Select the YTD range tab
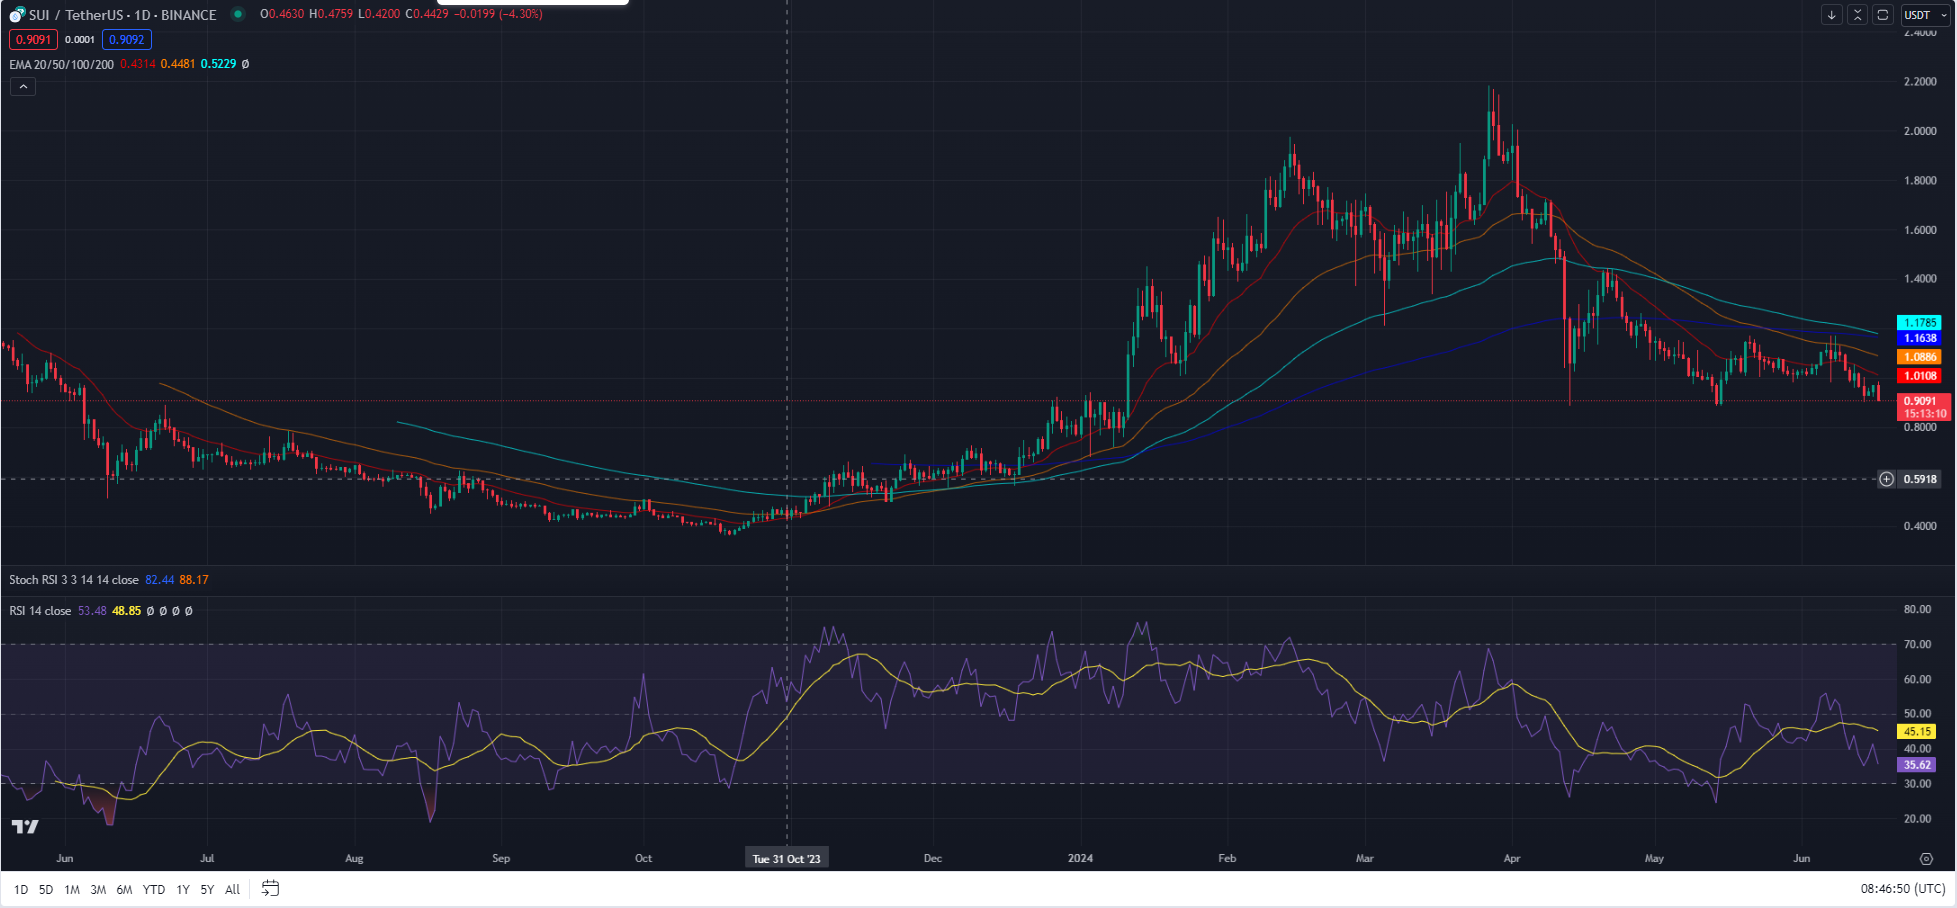 [153, 888]
